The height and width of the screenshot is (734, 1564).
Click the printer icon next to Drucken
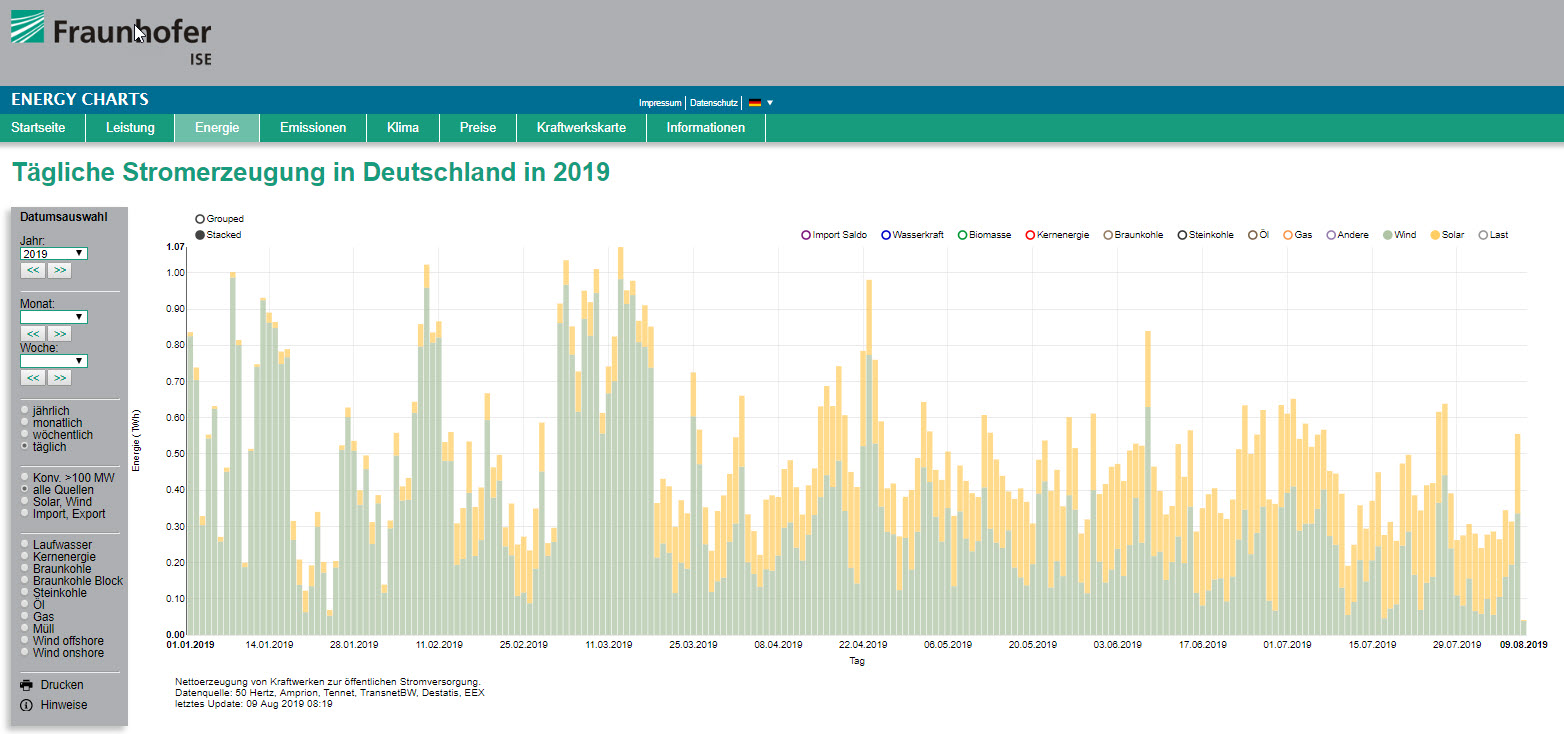coord(27,685)
